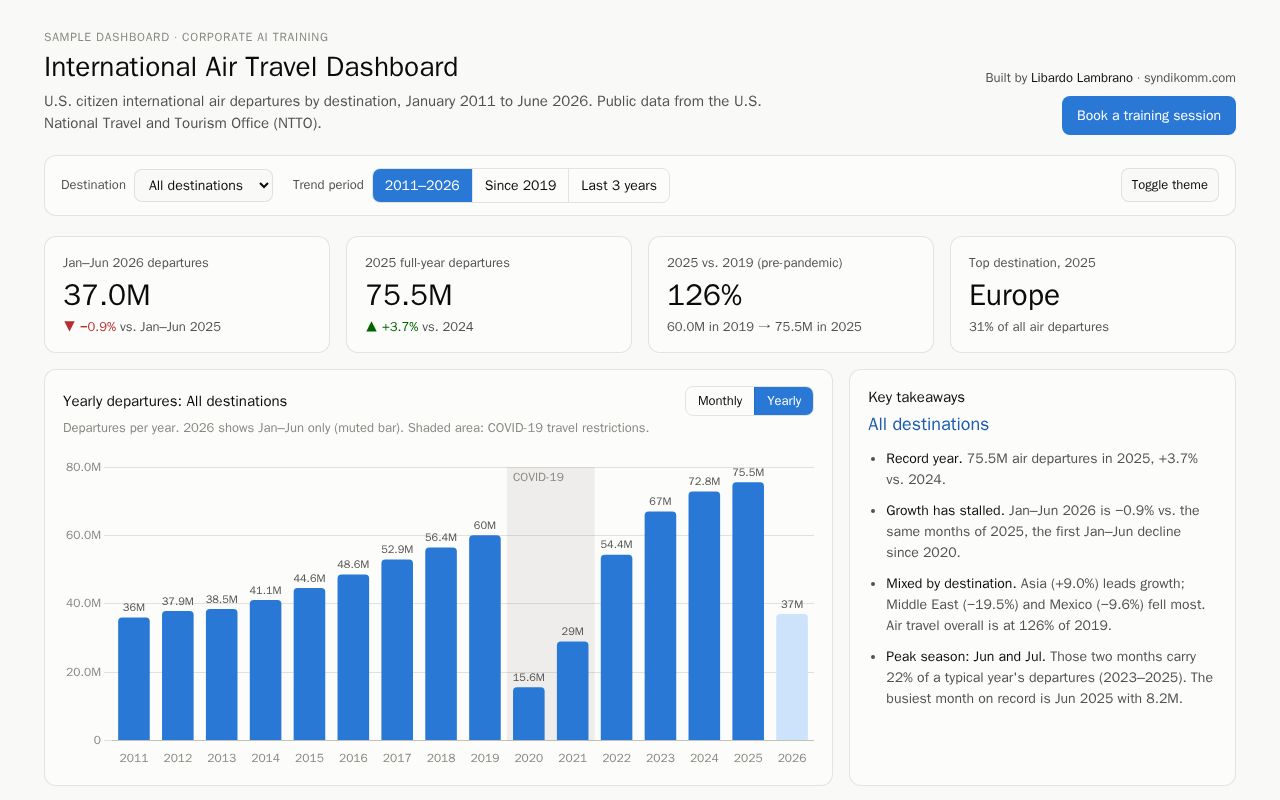Click the Peak season takeaway bullet
Screen dimensions: 1280x800
point(1050,677)
